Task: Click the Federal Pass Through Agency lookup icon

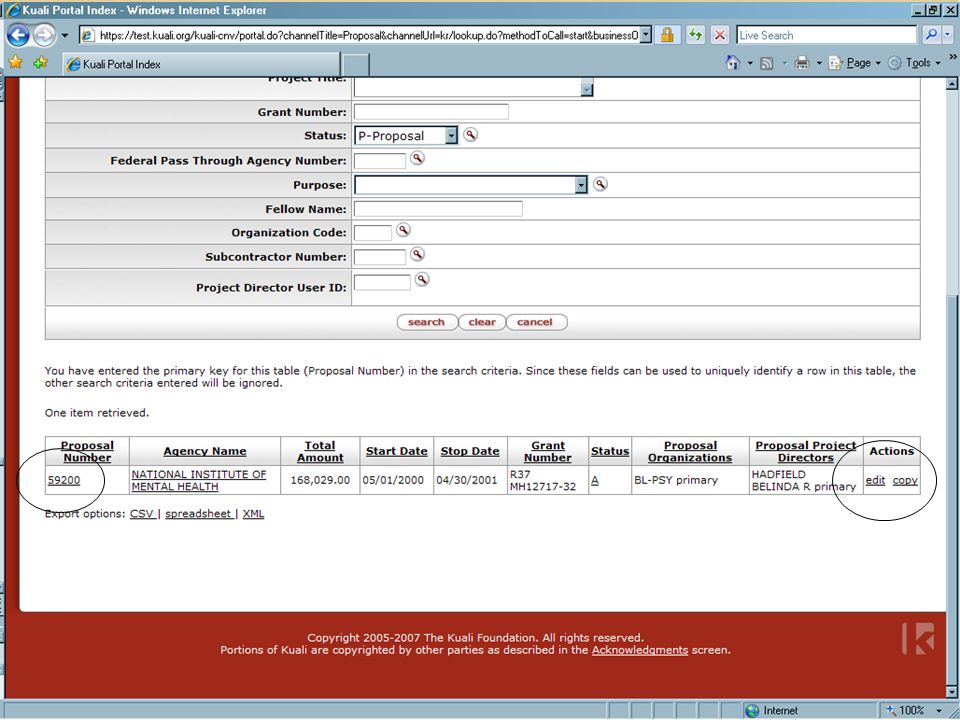Action: coord(417,159)
